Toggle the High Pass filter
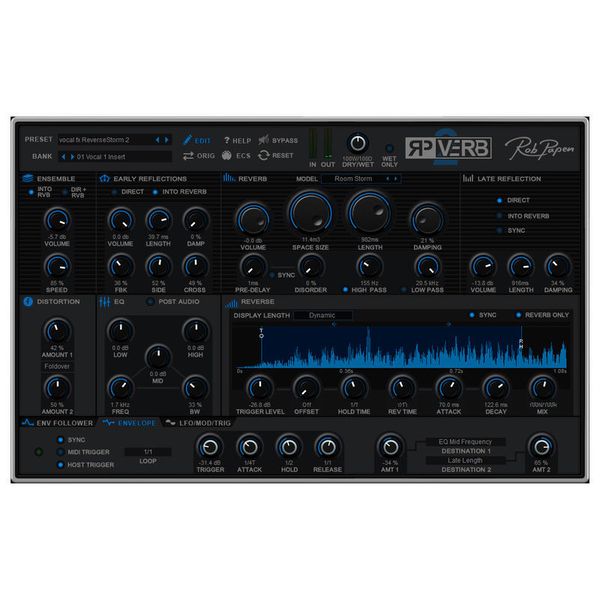The image size is (600, 600). point(346,290)
